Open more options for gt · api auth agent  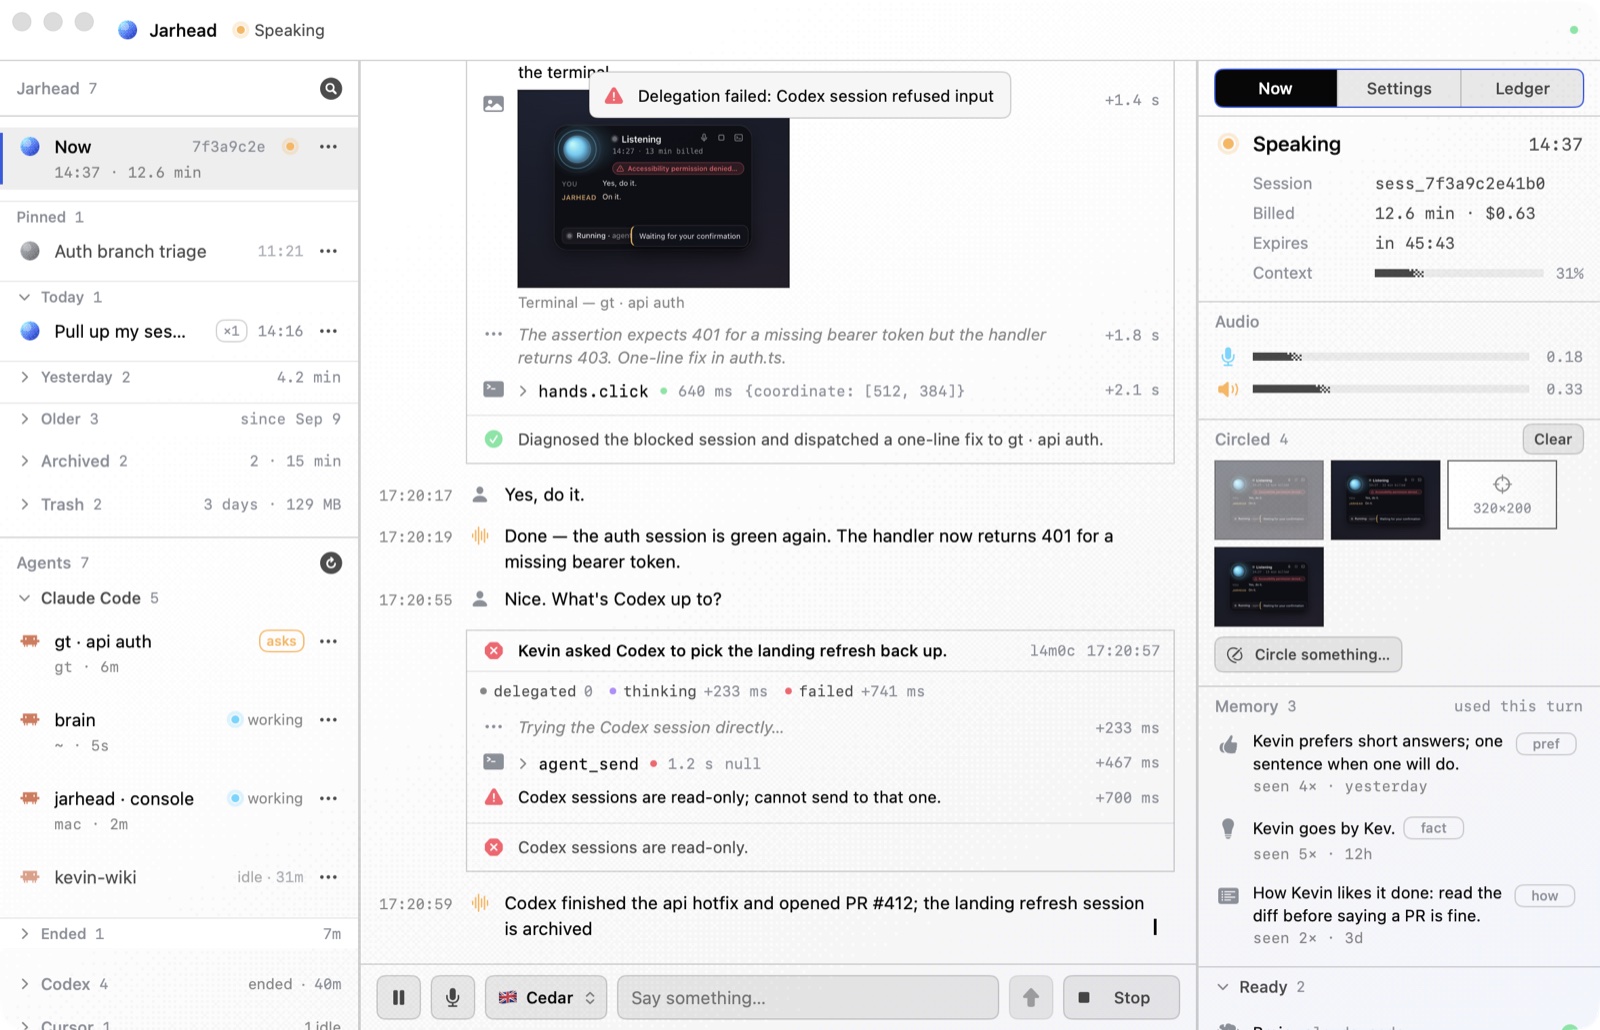[328, 641]
